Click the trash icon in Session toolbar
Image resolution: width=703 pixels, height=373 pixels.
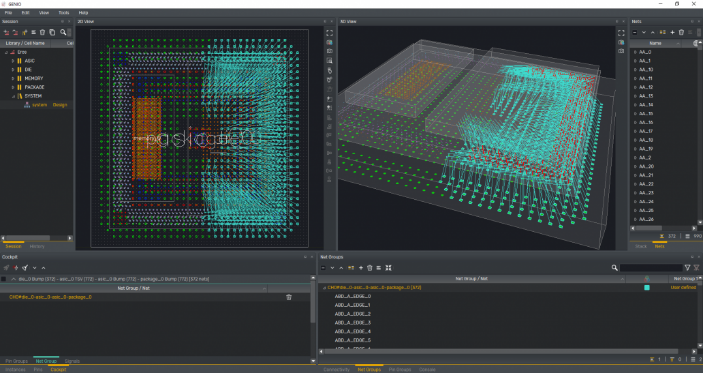coord(43,32)
